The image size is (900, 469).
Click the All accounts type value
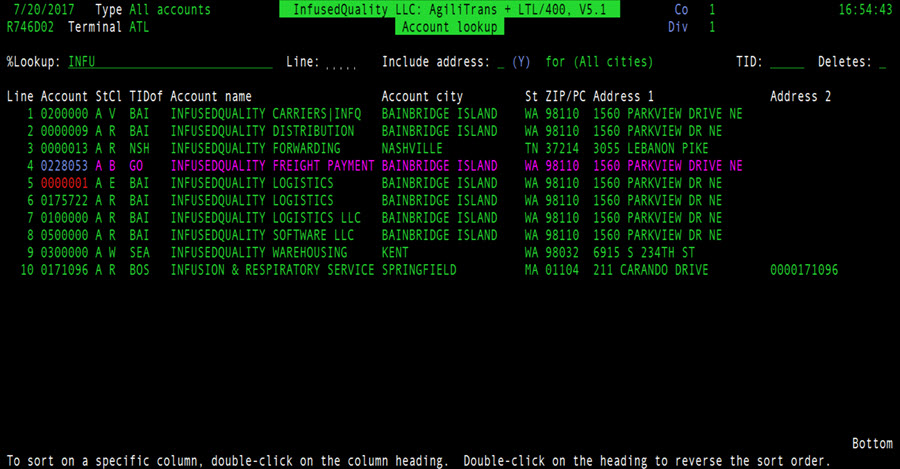(x=170, y=10)
